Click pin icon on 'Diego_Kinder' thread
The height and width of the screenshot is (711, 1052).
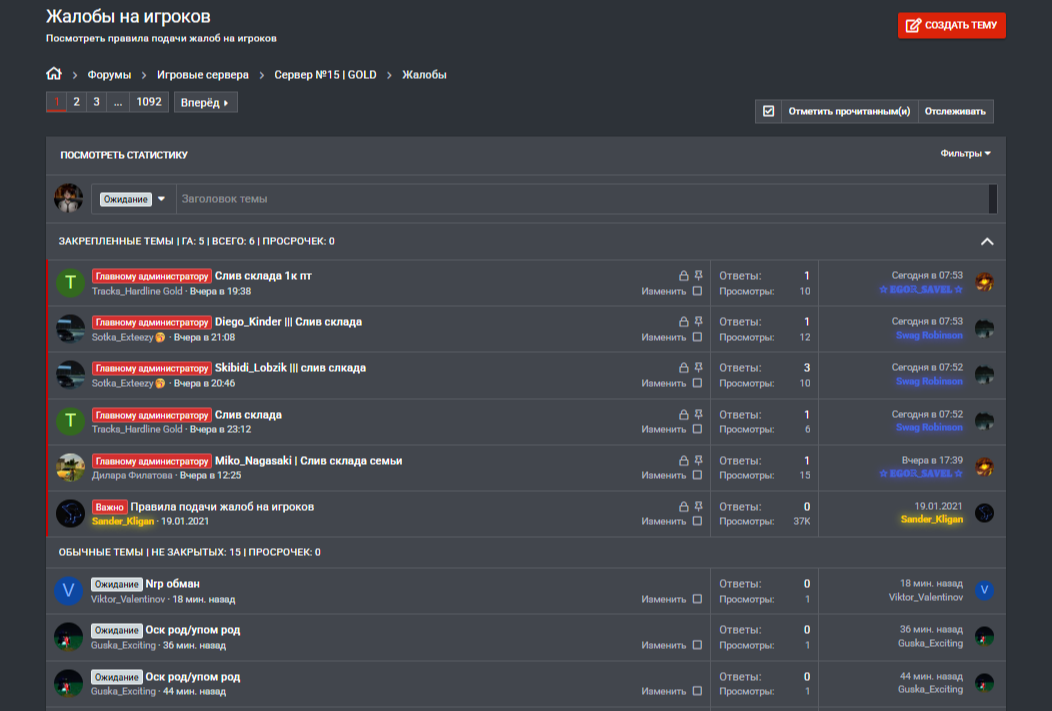coord(698,321)
